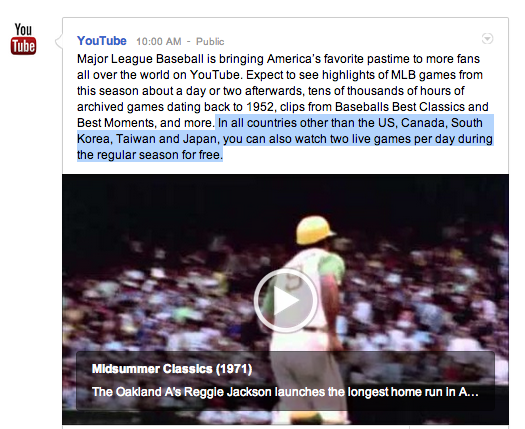Open the 10:00 AM post timestamp
This screenshot has height=429, width=525.
pos(159,42)
